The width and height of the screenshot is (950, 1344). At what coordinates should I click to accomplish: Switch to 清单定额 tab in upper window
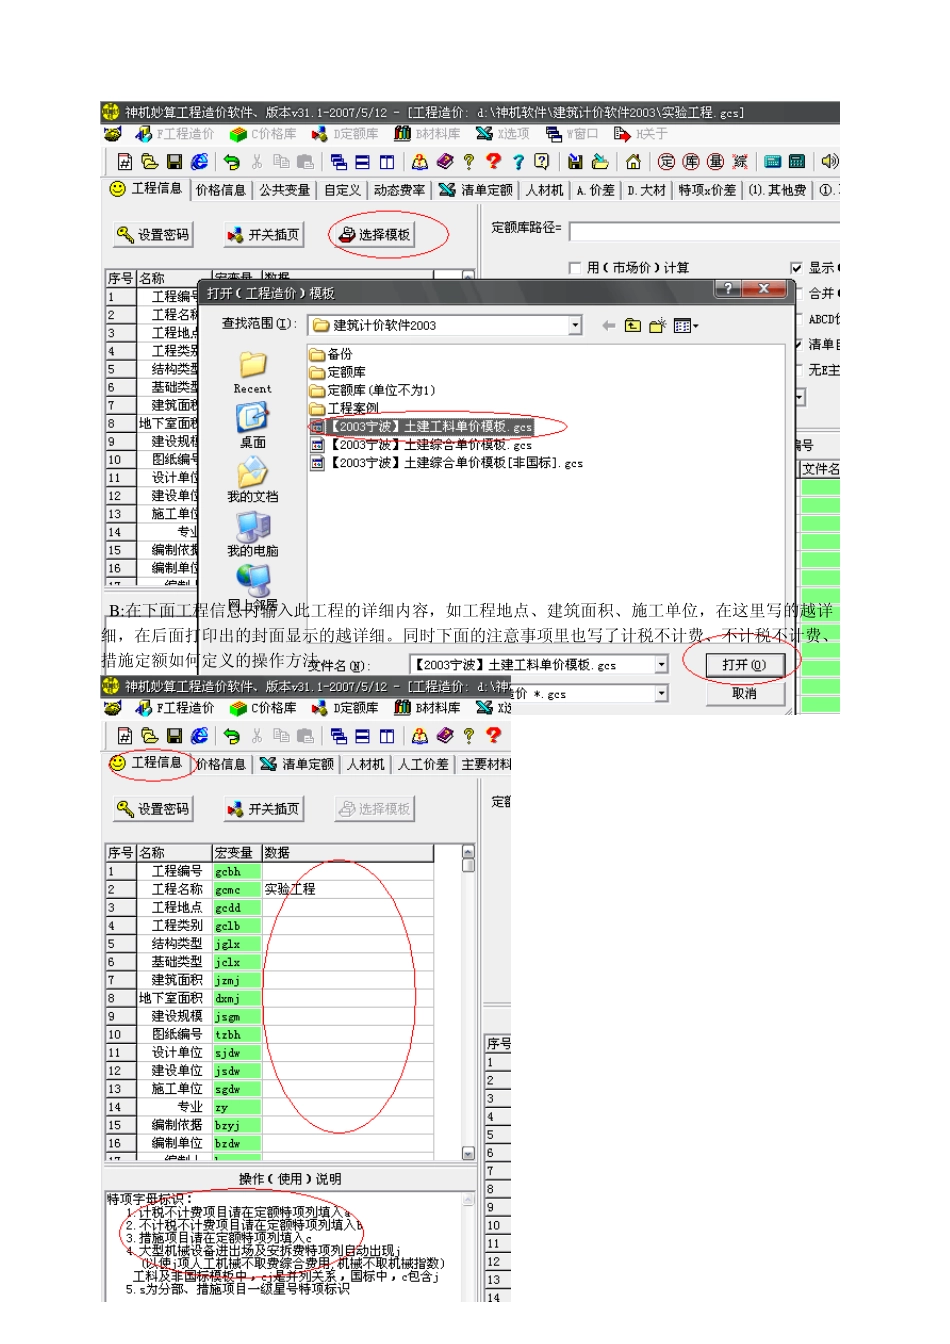tap(476, 190)
